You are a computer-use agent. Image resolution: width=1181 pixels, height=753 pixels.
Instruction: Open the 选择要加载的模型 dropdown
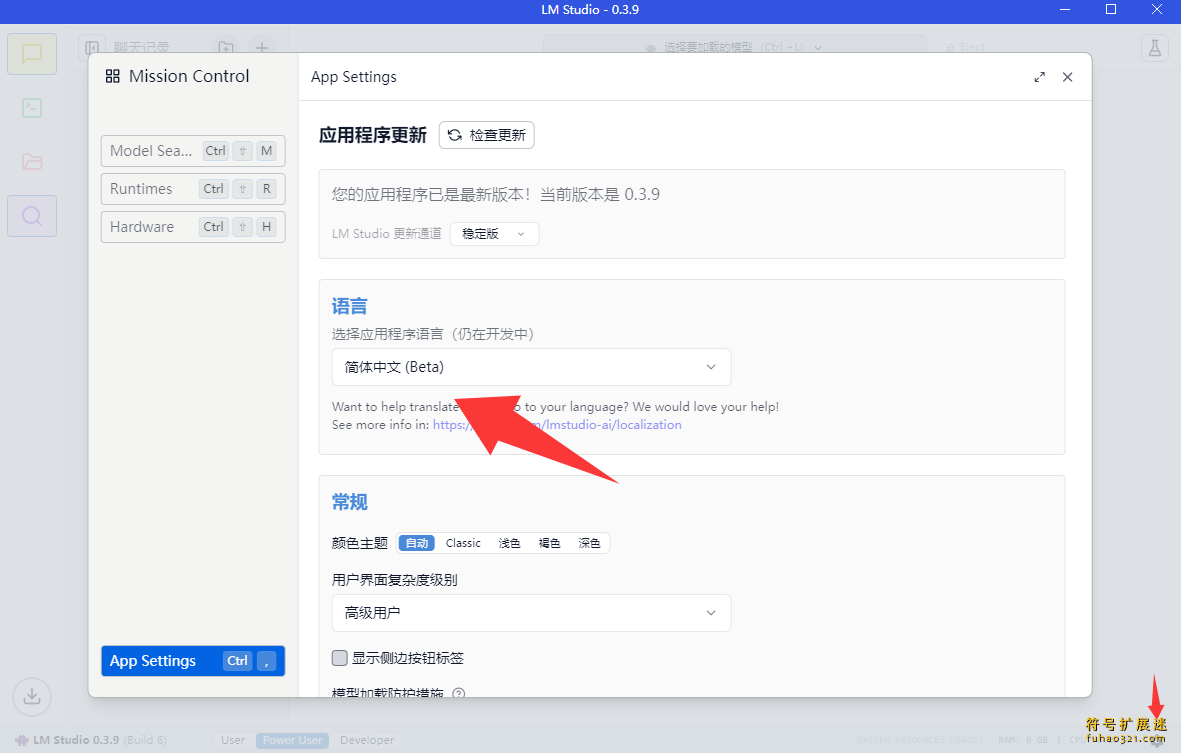[734, 47]
